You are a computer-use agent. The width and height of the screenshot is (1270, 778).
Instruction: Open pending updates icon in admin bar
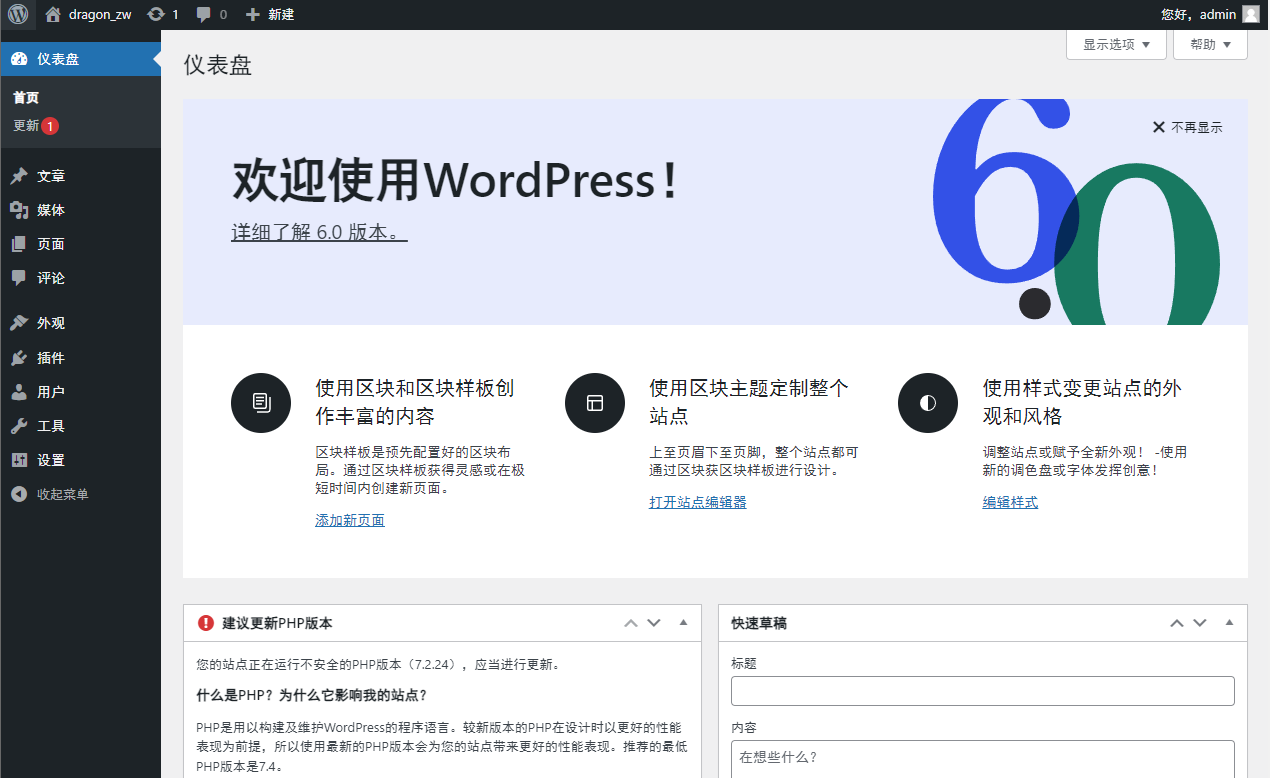click(156, 14)
